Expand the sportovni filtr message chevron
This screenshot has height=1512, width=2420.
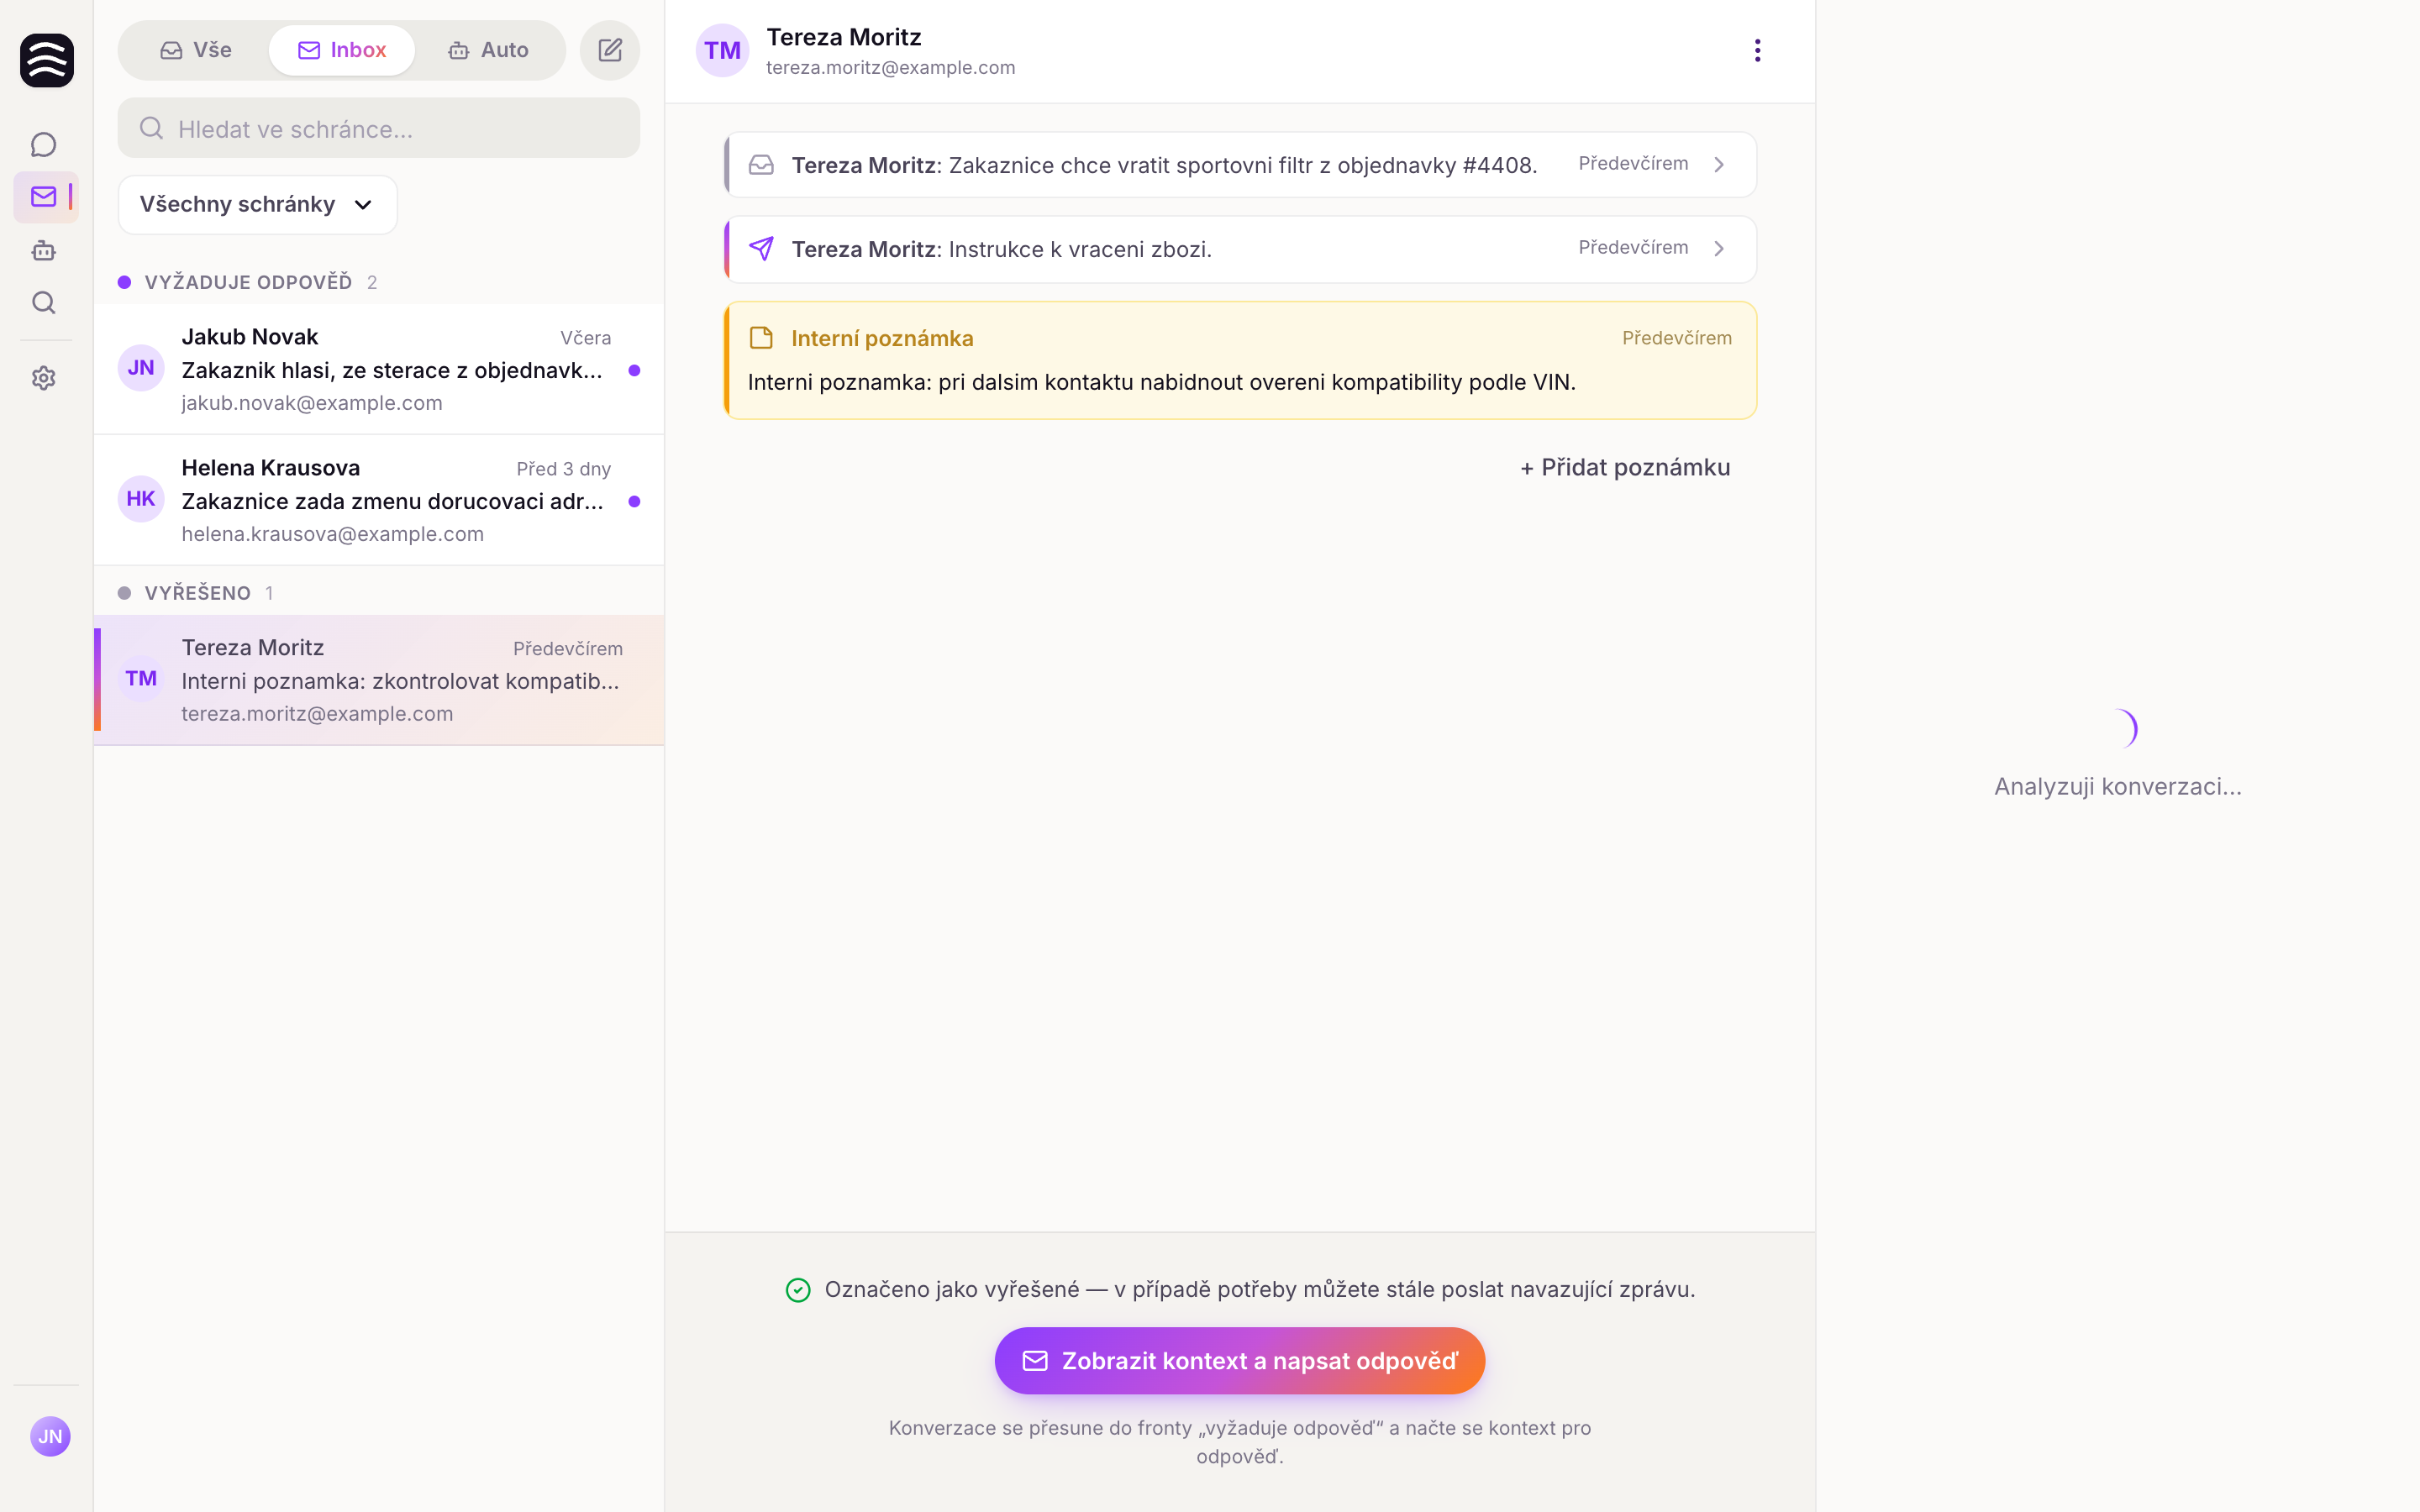(1719, 165)
